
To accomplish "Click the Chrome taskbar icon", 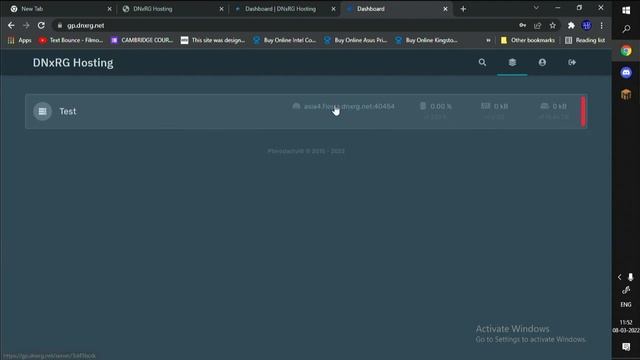I will [626, 51].
